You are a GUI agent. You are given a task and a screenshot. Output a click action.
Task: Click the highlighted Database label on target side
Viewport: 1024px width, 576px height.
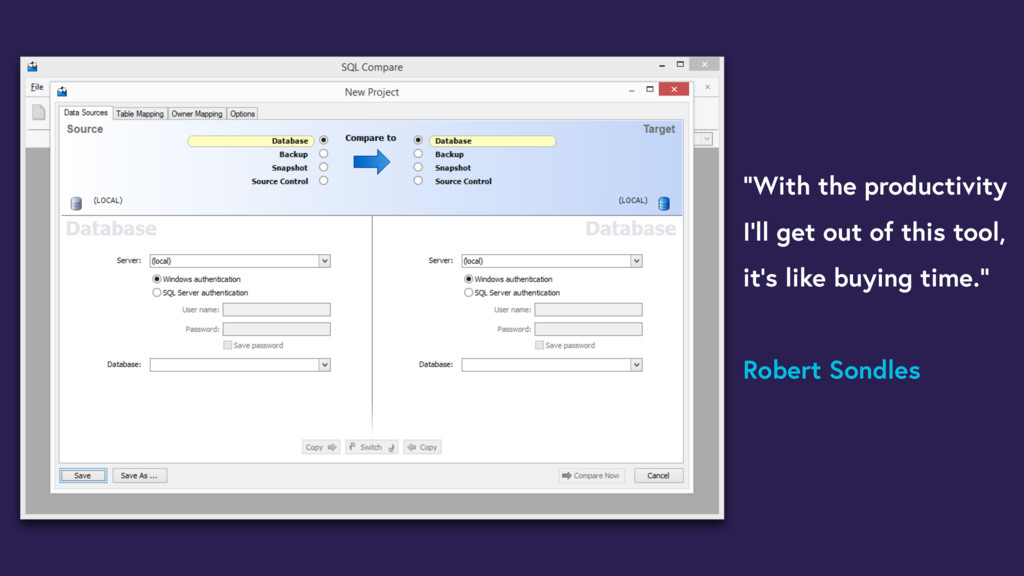pyautogui.click(x=492, y=141)
